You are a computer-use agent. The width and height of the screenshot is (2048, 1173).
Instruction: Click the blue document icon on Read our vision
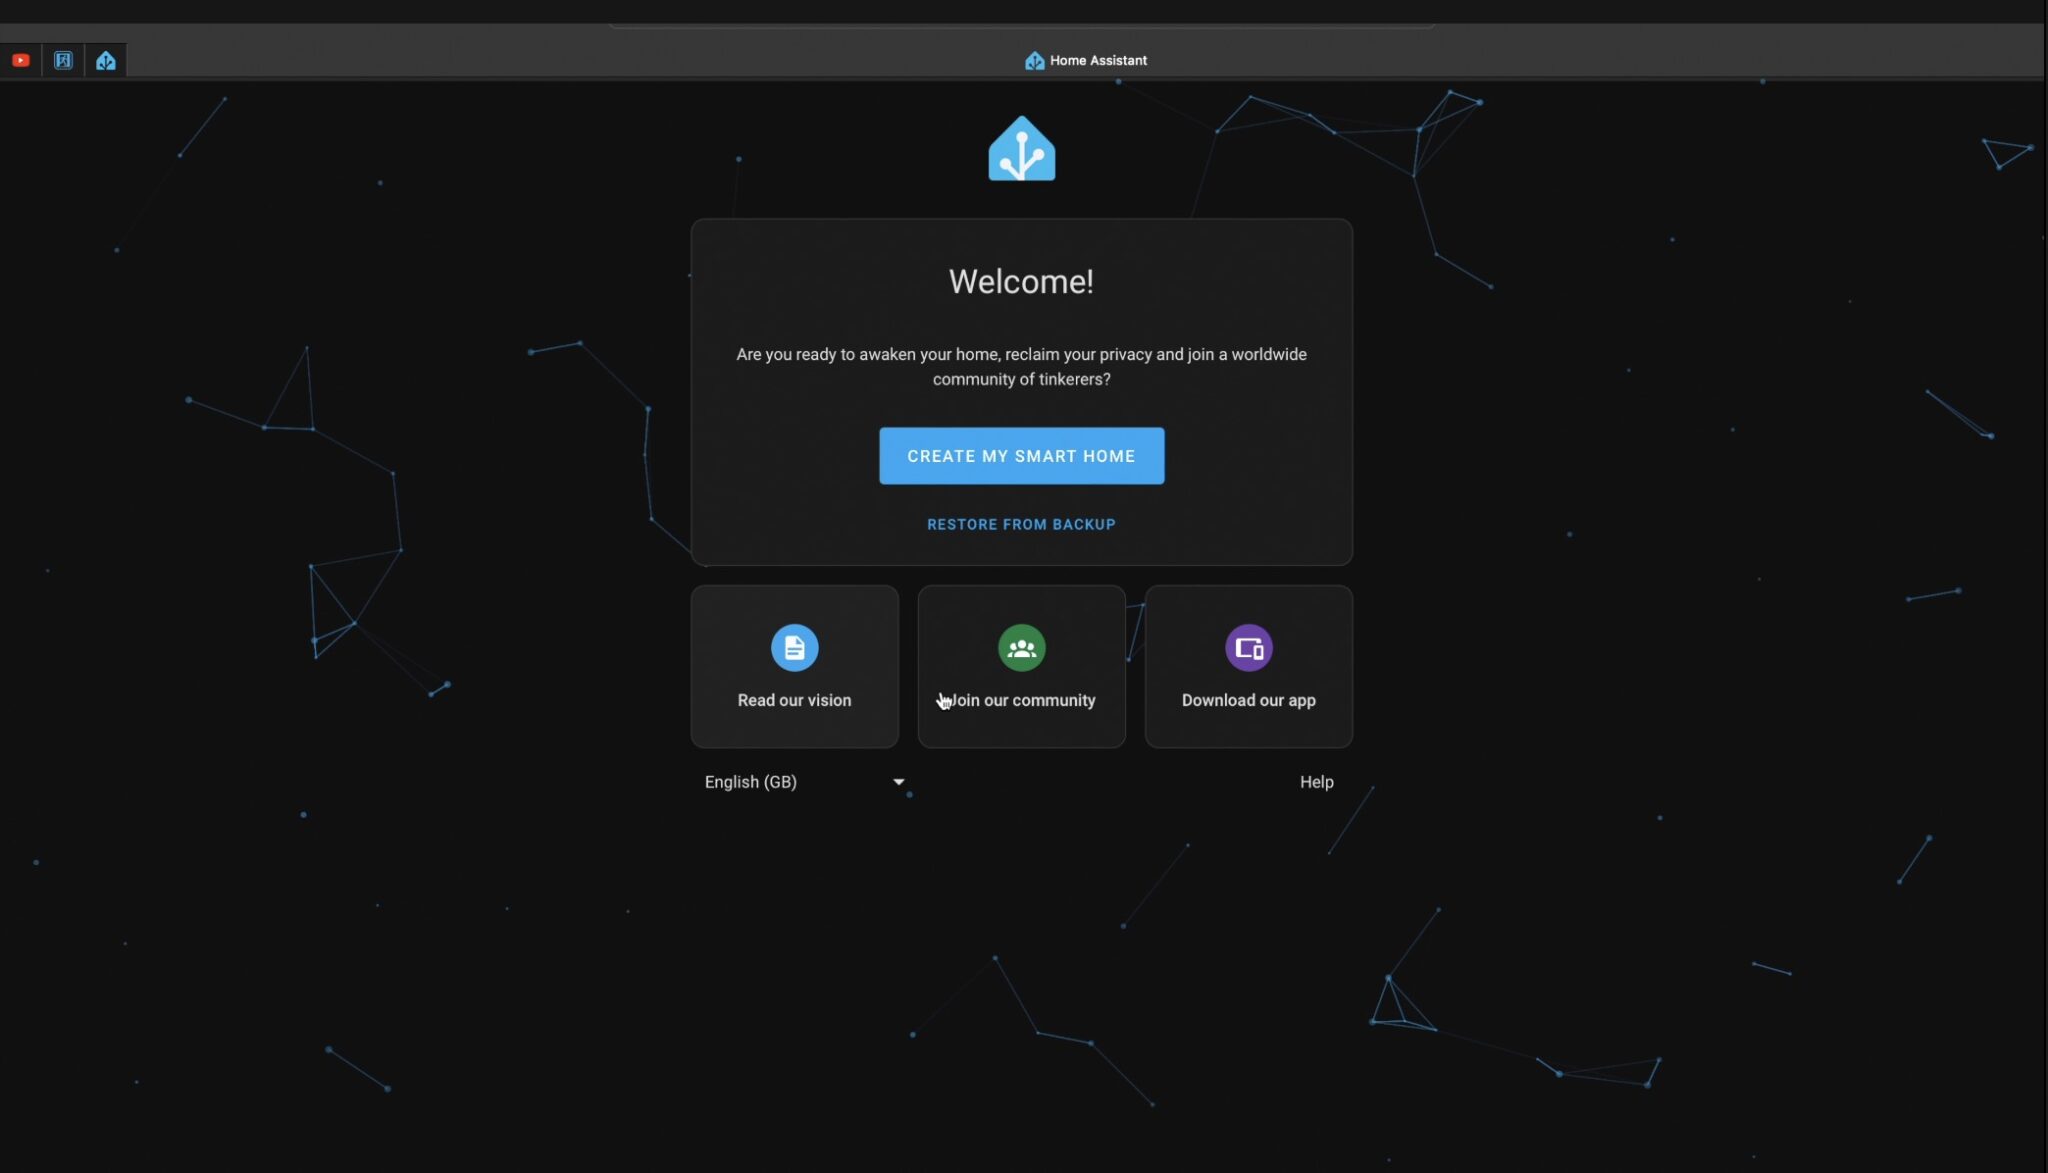pos(793,647)
